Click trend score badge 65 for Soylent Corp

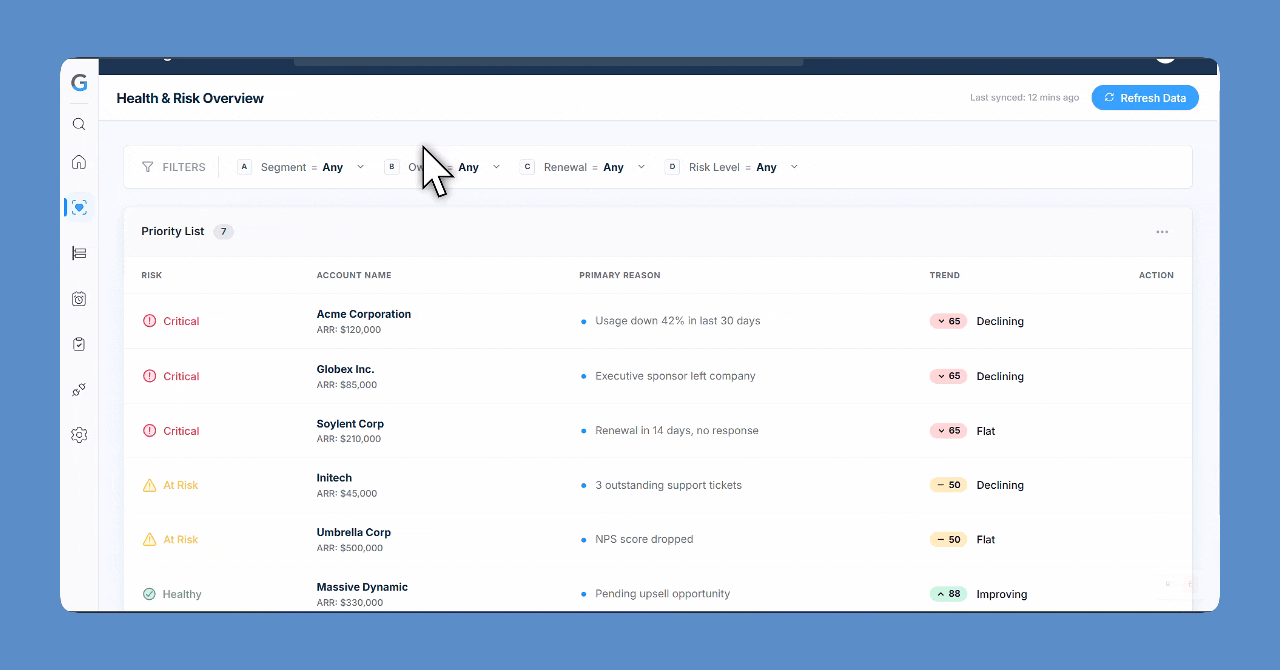[948, 431]
